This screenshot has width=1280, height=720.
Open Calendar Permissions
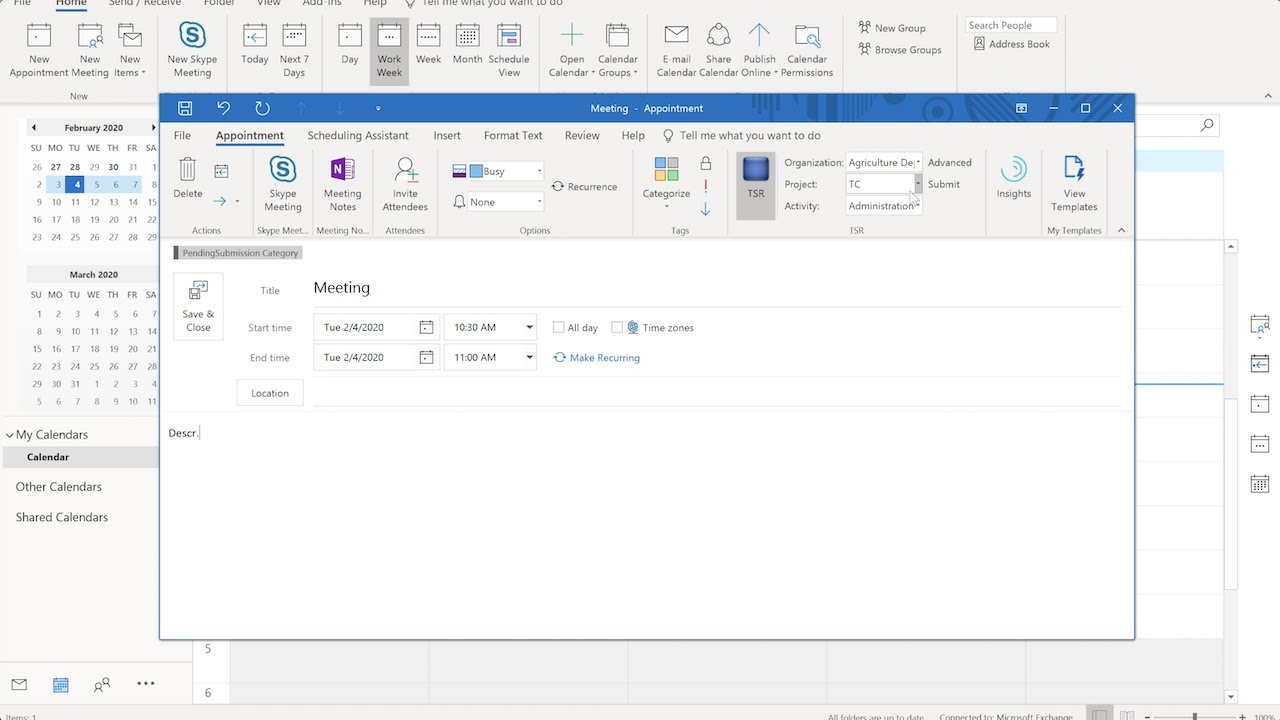click(807, 50)
